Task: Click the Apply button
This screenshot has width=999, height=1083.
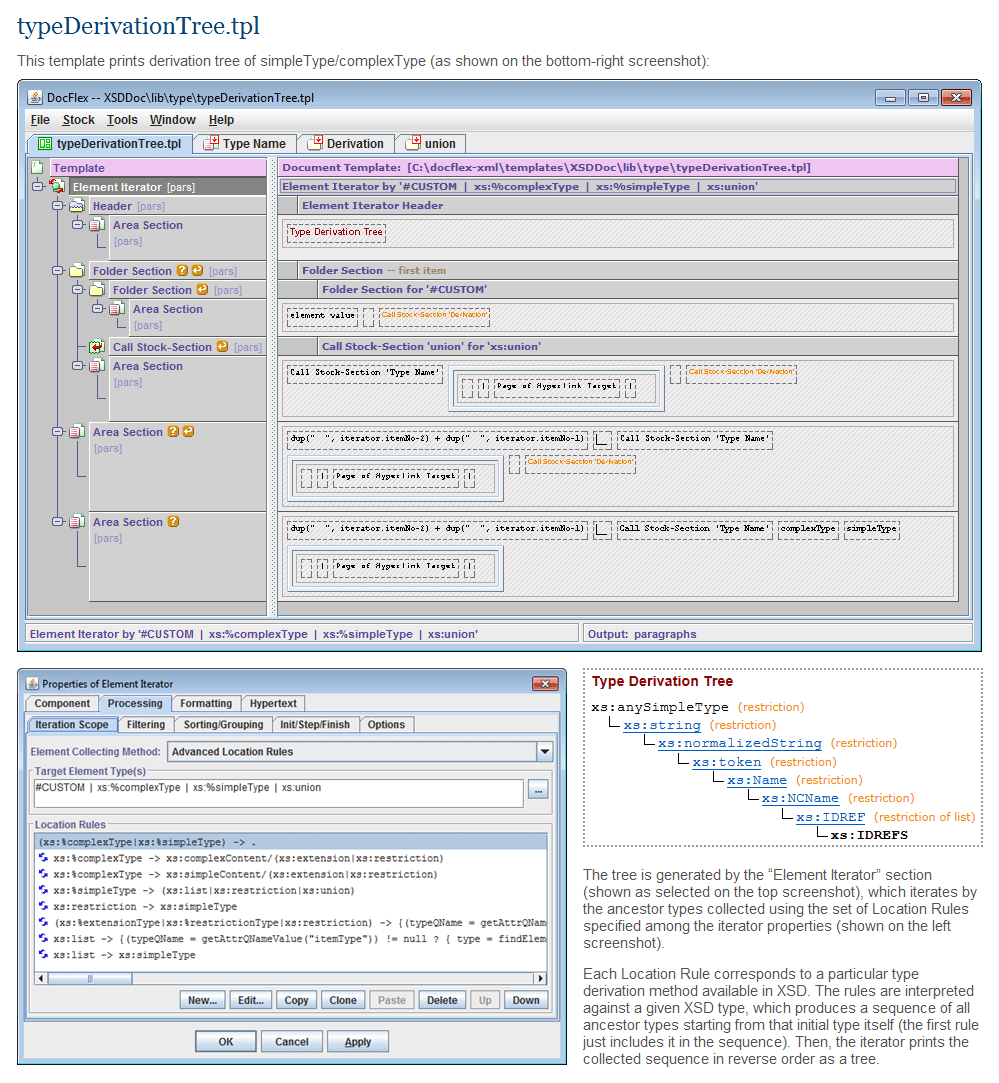Action: point(358,1042)
